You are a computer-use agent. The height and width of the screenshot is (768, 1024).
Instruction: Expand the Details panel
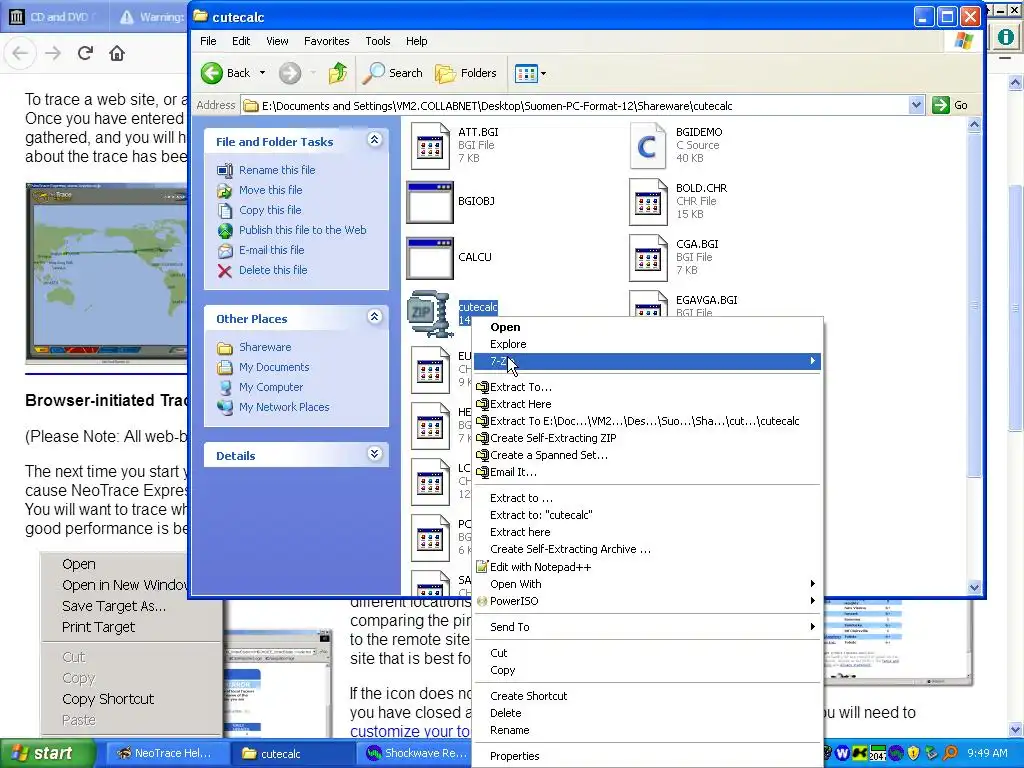click(374, 454)
